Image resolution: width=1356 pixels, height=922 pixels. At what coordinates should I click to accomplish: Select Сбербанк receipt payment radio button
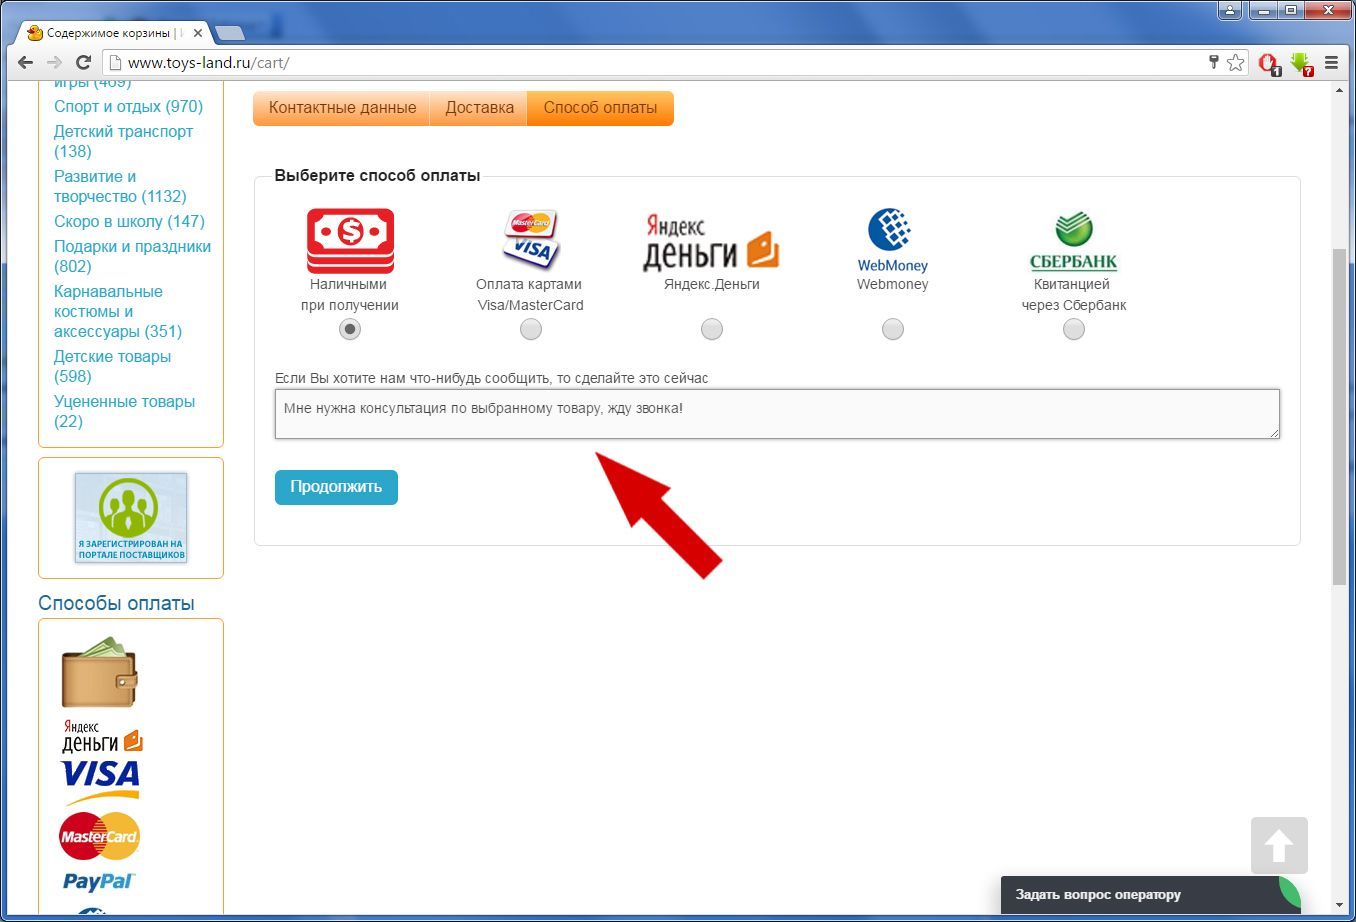[x=1074, y=329]
